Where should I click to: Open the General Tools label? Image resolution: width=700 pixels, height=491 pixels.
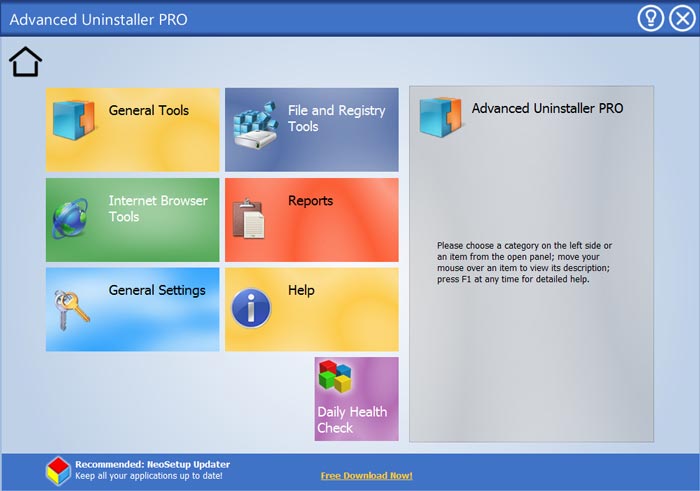[x=149, y=110]
